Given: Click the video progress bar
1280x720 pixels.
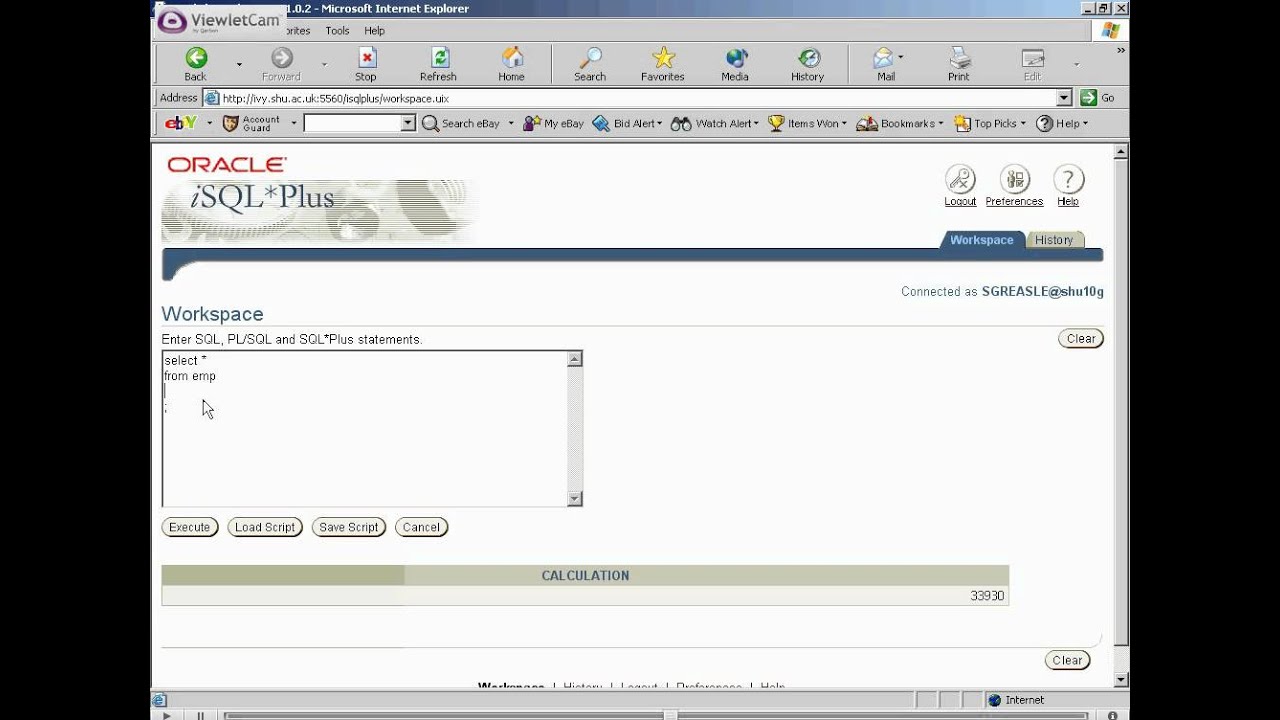Looking at the screenshot, I should 656,715.
